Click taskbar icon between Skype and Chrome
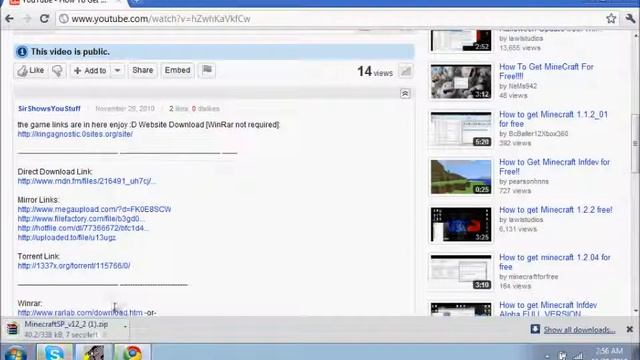Viewport: 640px width, 360px height. pyautogui.click(x=93, y=352)
